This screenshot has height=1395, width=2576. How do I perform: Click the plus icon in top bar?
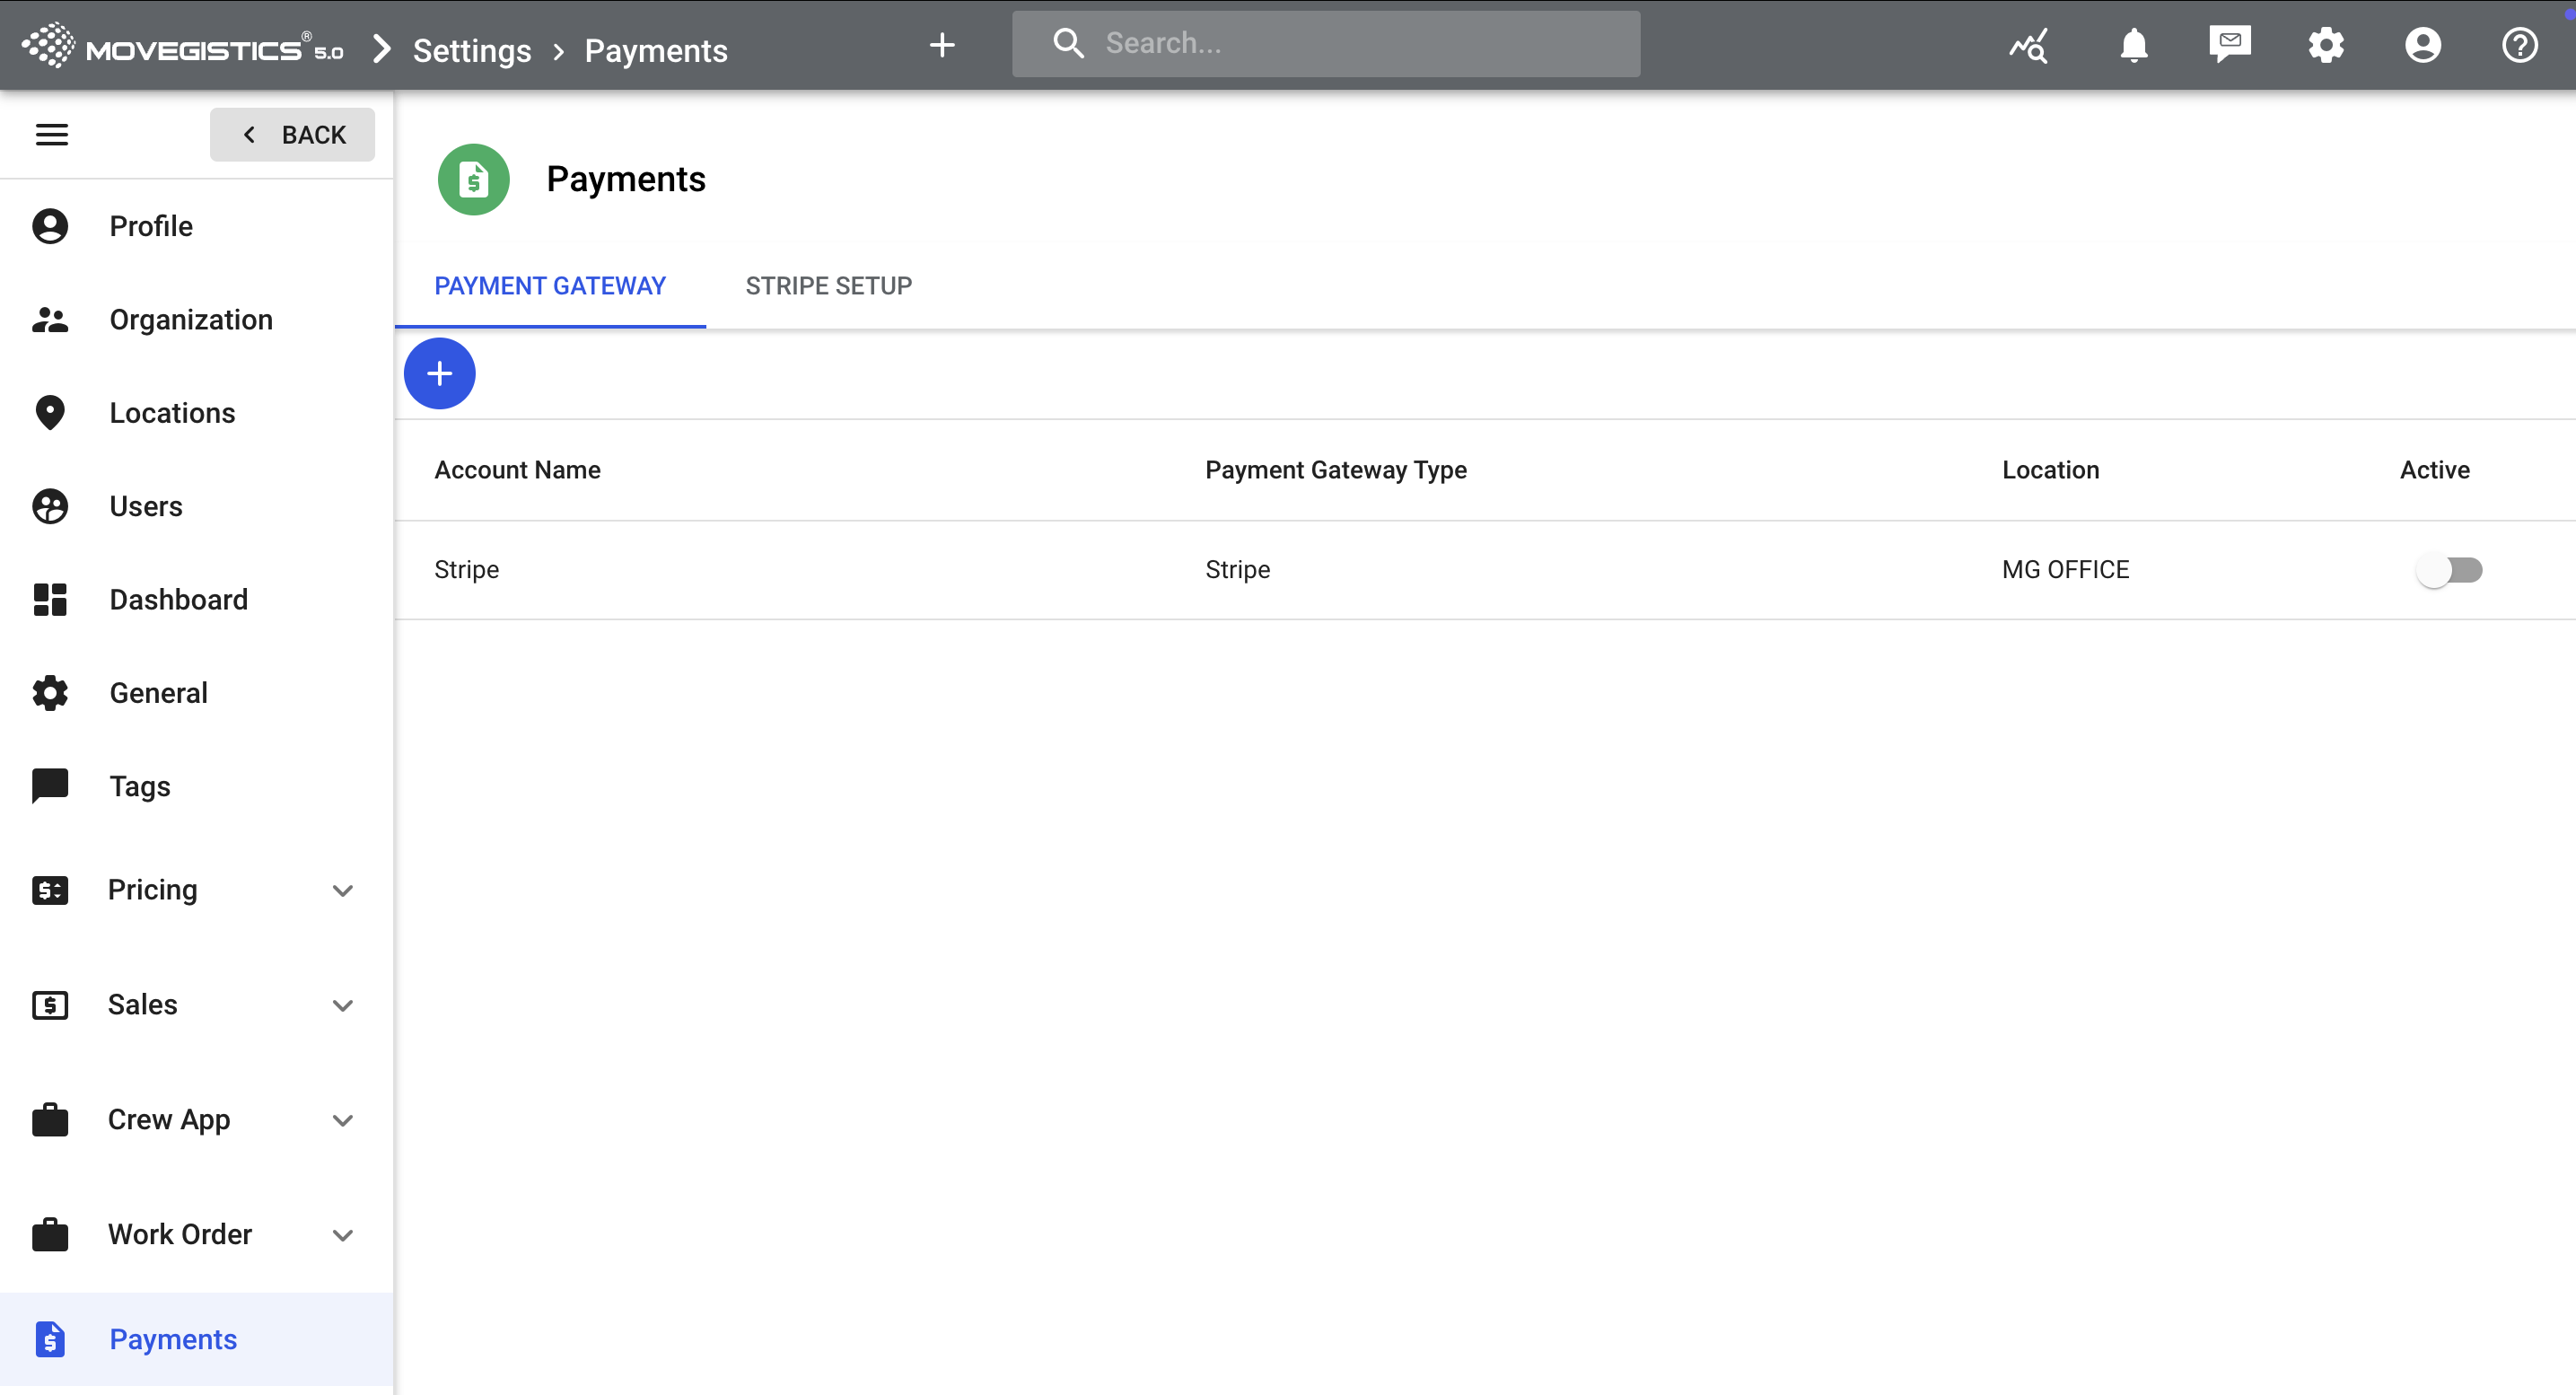tap(942, 45)
